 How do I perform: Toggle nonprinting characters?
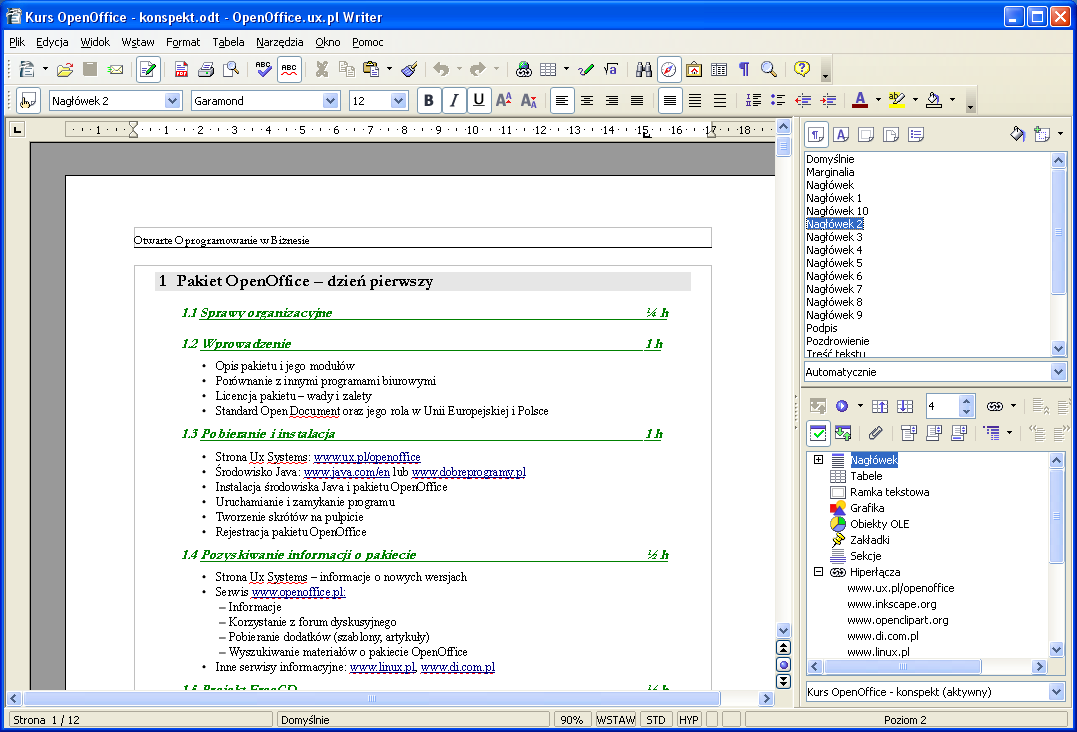[x=744, y=69]
